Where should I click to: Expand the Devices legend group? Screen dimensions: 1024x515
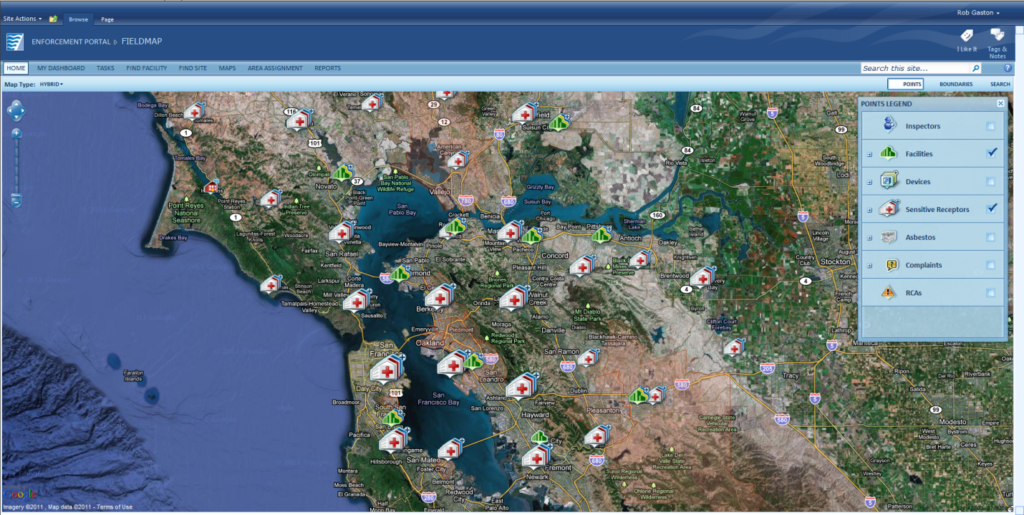[869, 182]
